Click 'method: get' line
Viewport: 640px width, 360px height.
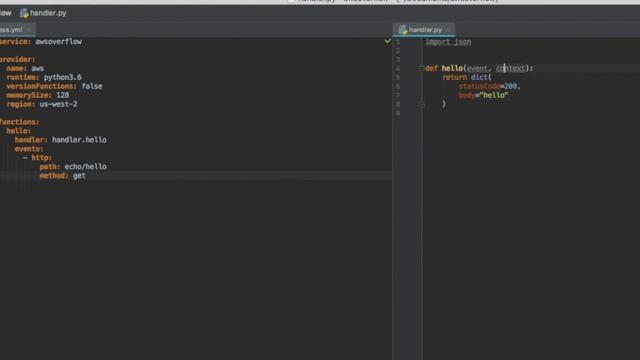pos(62,176)
